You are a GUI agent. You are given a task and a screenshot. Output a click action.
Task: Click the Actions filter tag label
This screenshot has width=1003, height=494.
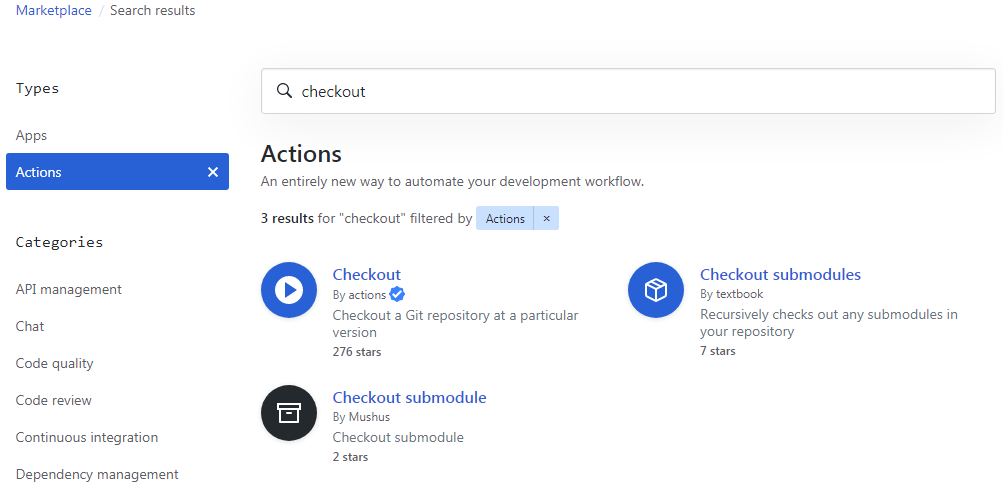pyautogui.click(x=505, y=218)
